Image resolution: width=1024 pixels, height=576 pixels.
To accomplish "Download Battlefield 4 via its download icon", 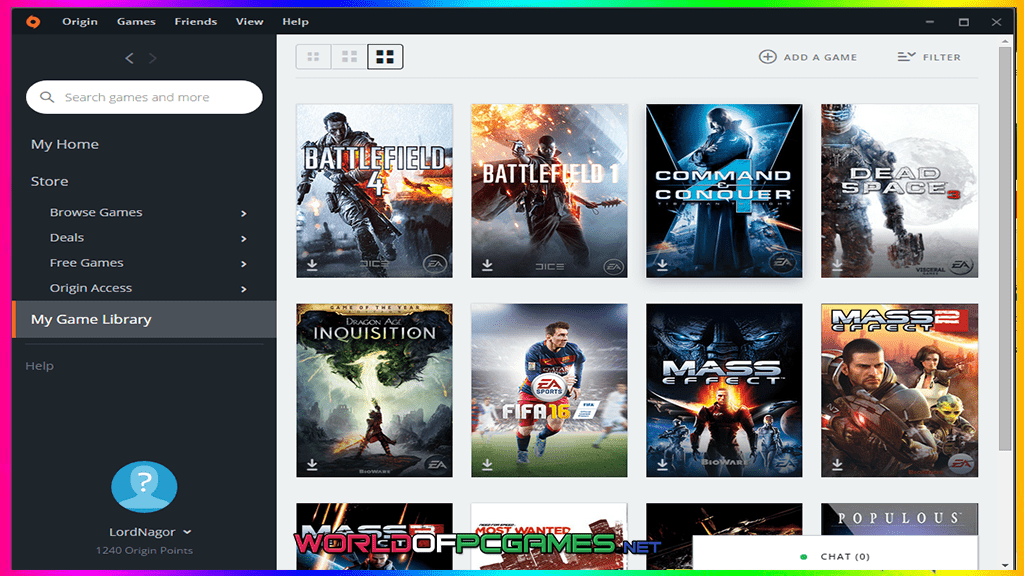I will pos(312,264).
